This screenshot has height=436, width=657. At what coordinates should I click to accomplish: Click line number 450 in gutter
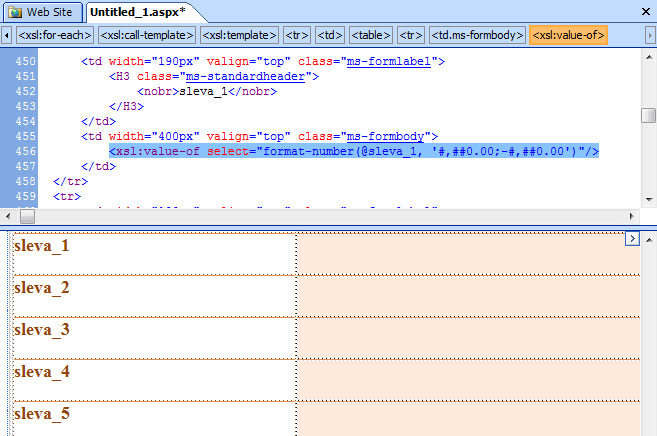coord(26,62)
